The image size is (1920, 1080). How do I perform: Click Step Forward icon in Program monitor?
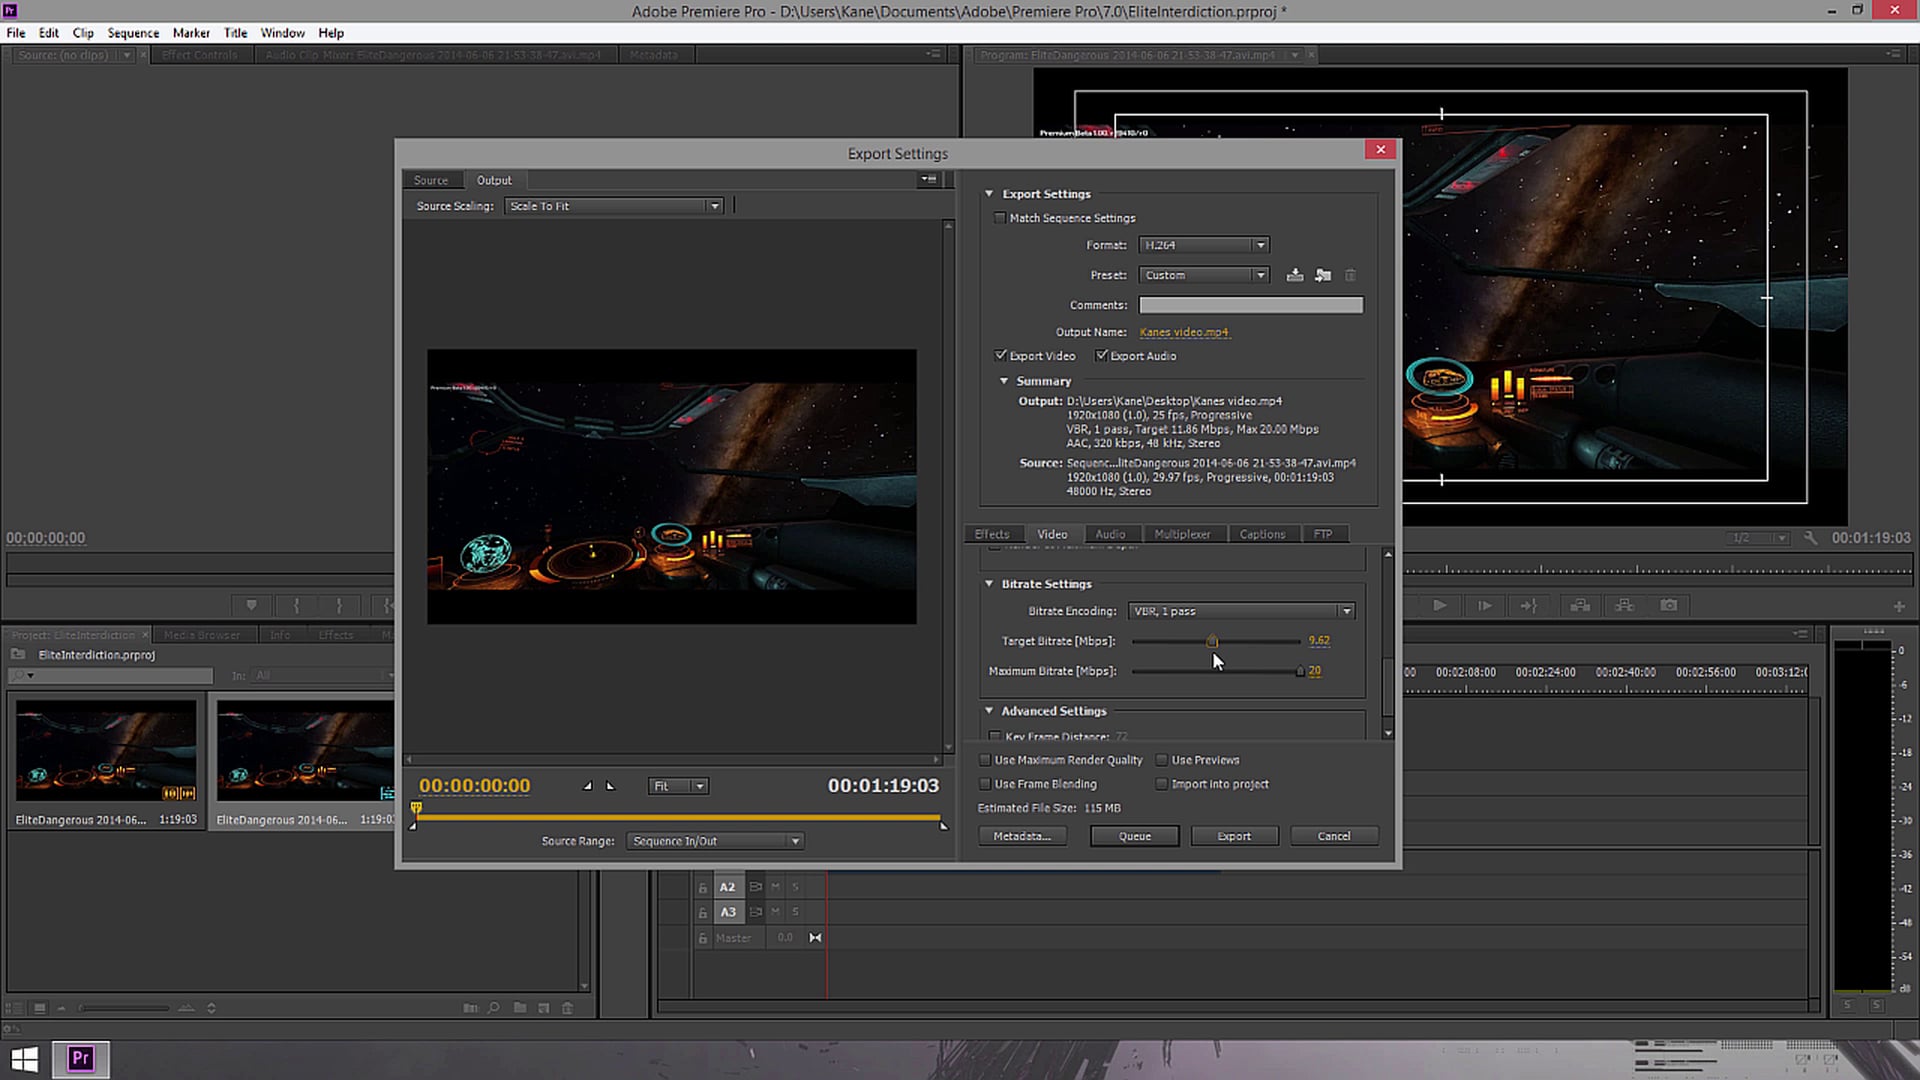tap(1485, 605)
